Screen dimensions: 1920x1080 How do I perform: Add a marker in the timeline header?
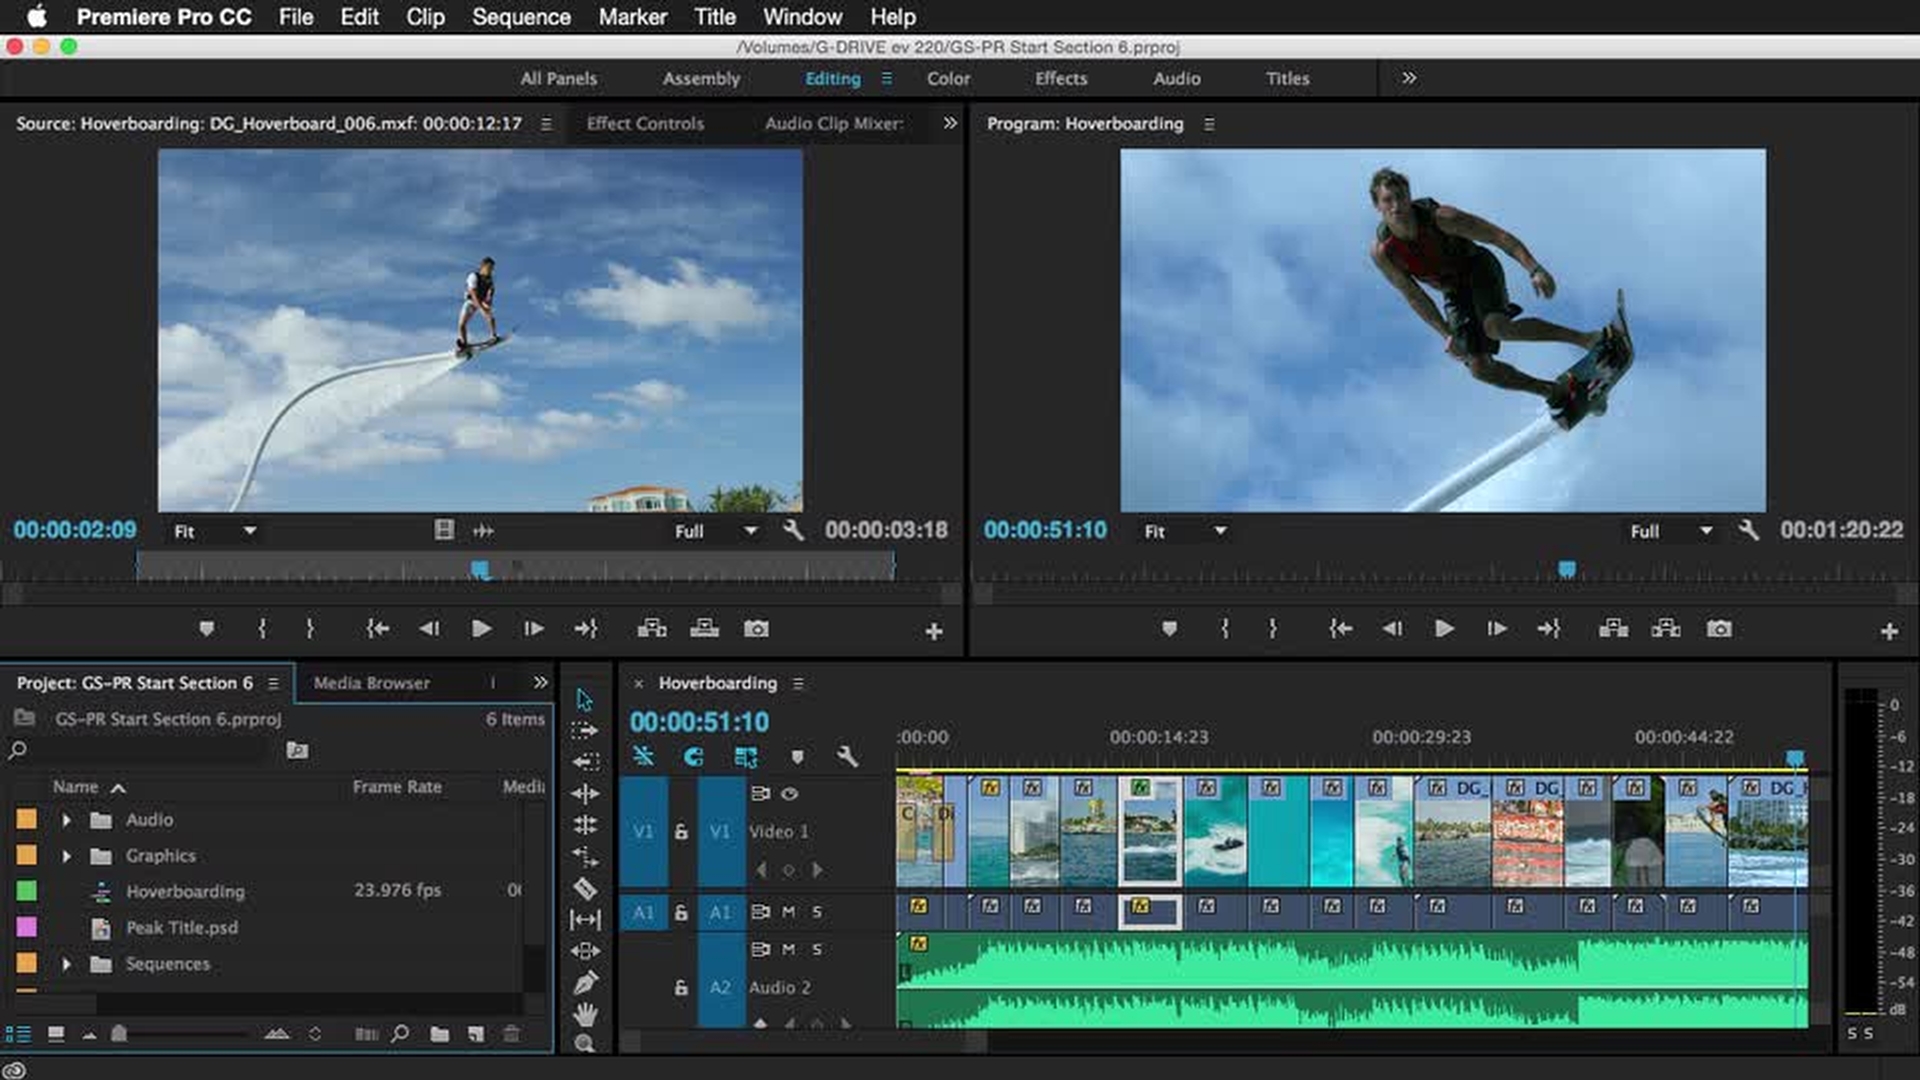point(797,757)
